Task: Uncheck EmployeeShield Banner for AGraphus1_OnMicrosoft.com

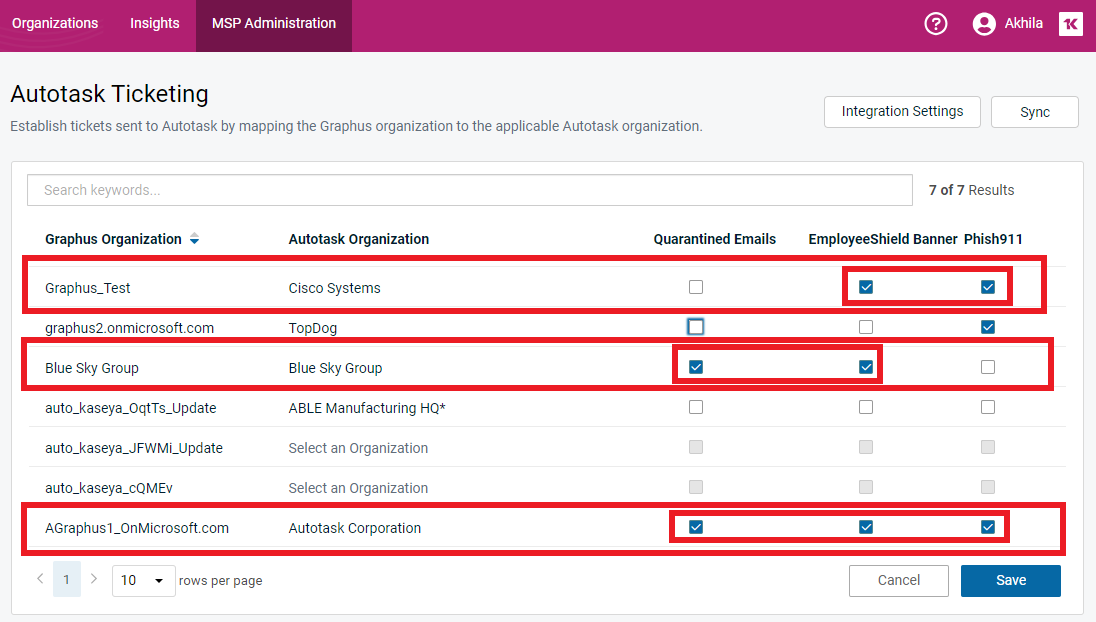Action: (866, 527)
